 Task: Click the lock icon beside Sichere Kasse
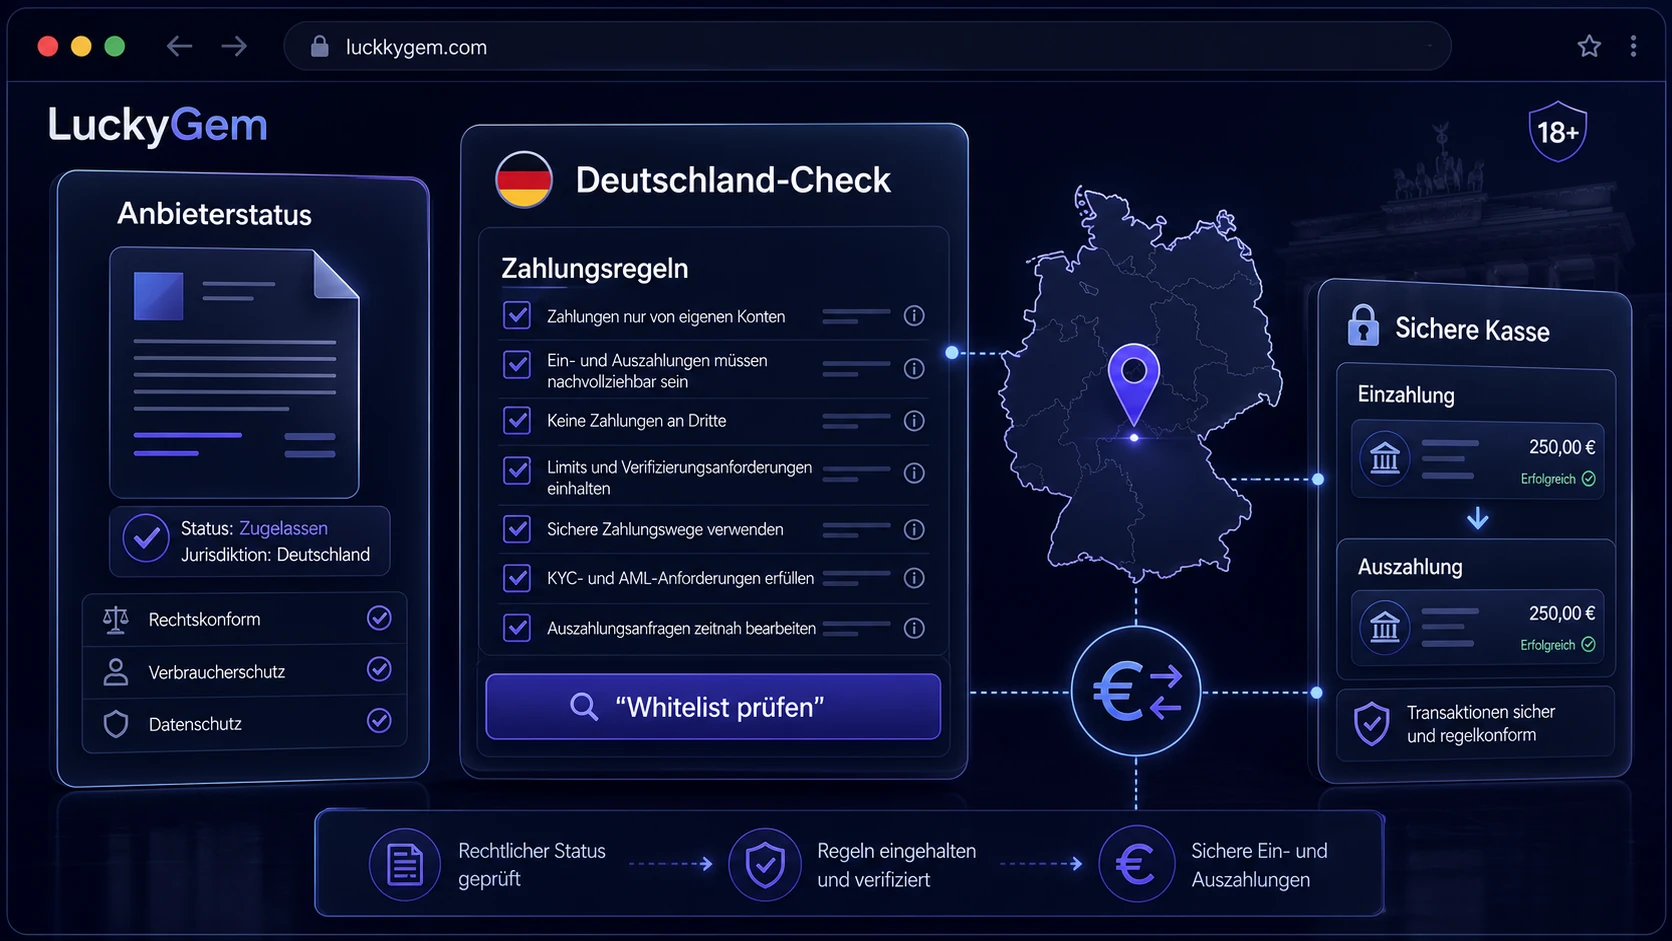[1363, 325]
